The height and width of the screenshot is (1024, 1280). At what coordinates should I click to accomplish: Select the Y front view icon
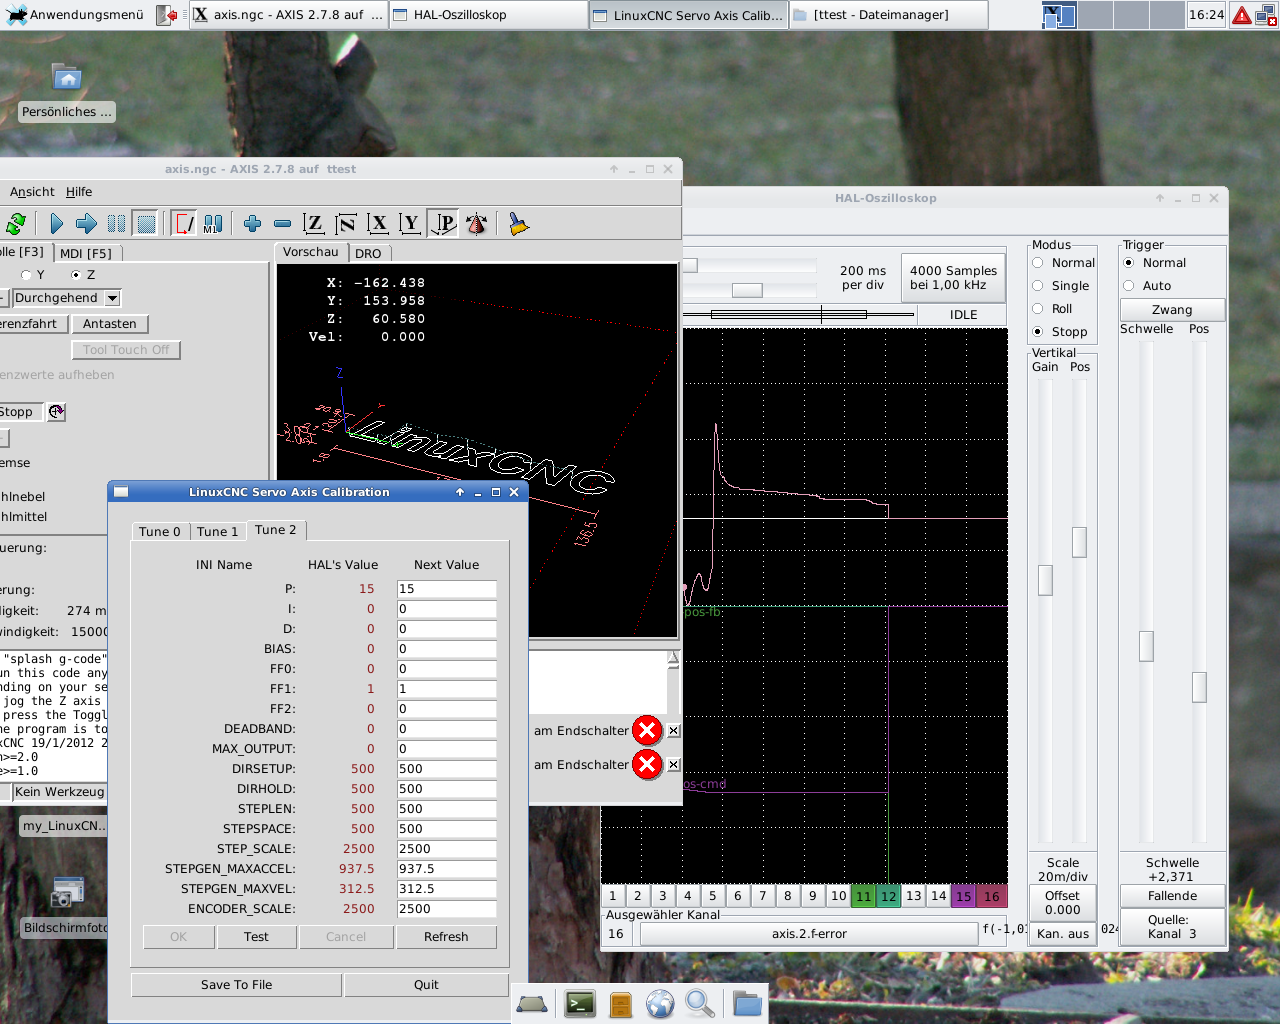pos(410,224)
